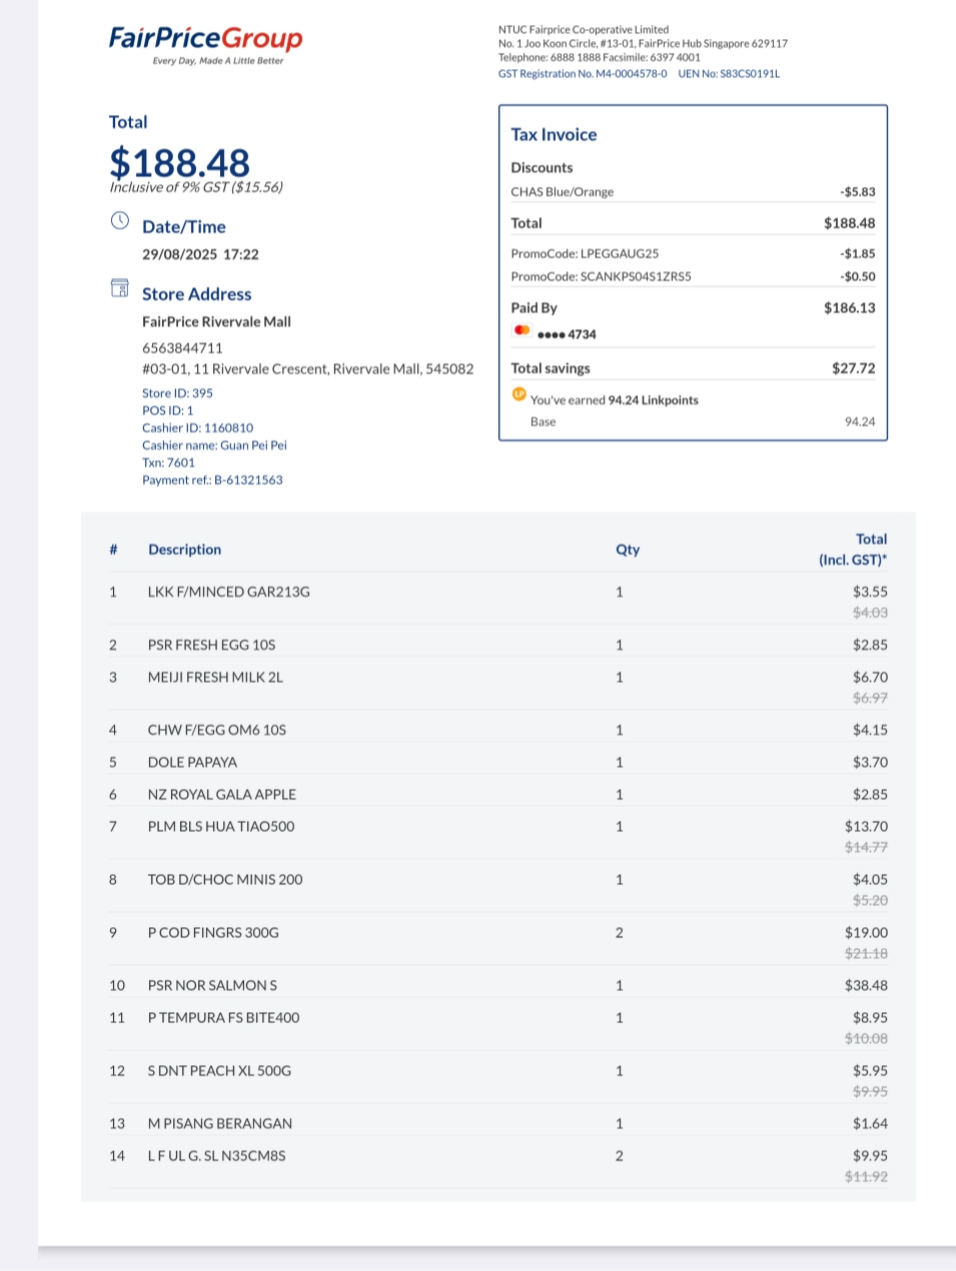Click the UEN No: S83CS0191L text
This screenshot has width=956, height=1271.
(729, 74)
